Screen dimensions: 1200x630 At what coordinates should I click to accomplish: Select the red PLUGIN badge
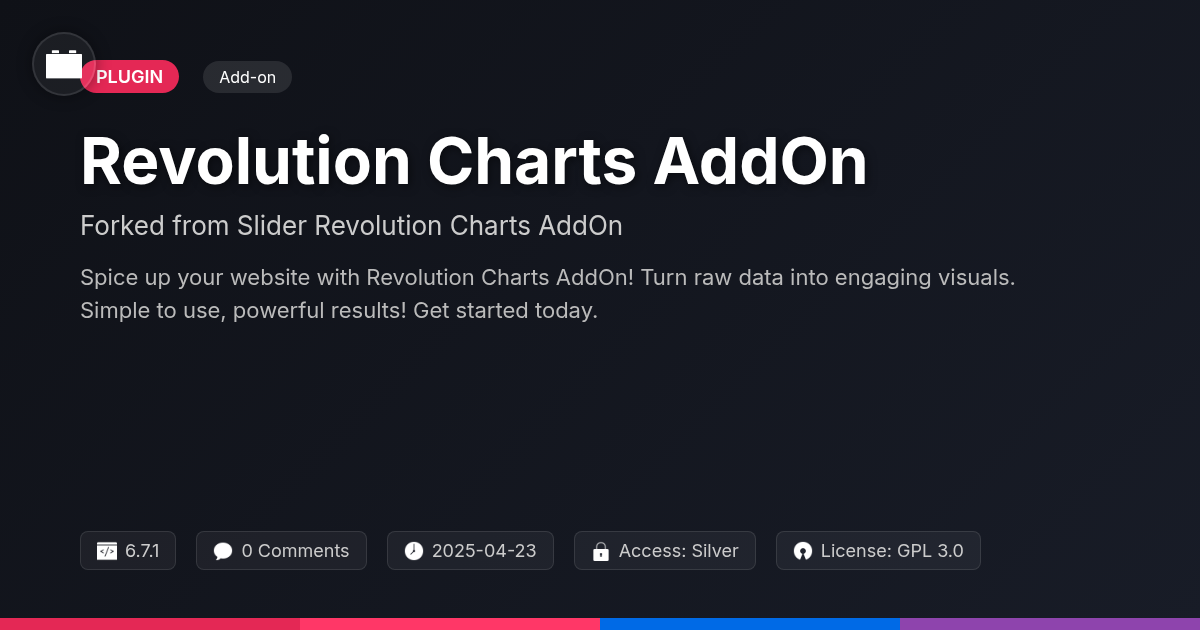click(x=130, y=77)
